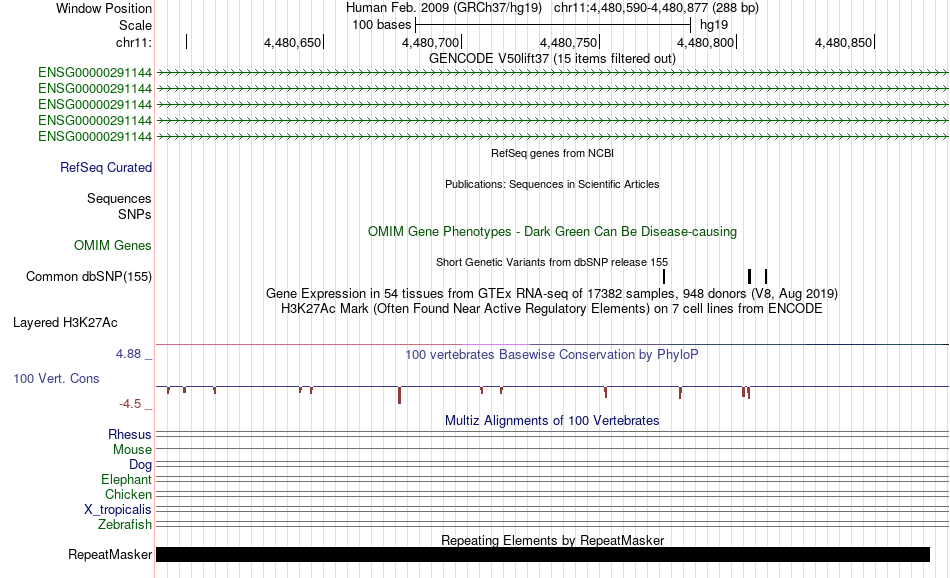Click the Chicken alignment row label
The image size is (950, 578).
128,494
